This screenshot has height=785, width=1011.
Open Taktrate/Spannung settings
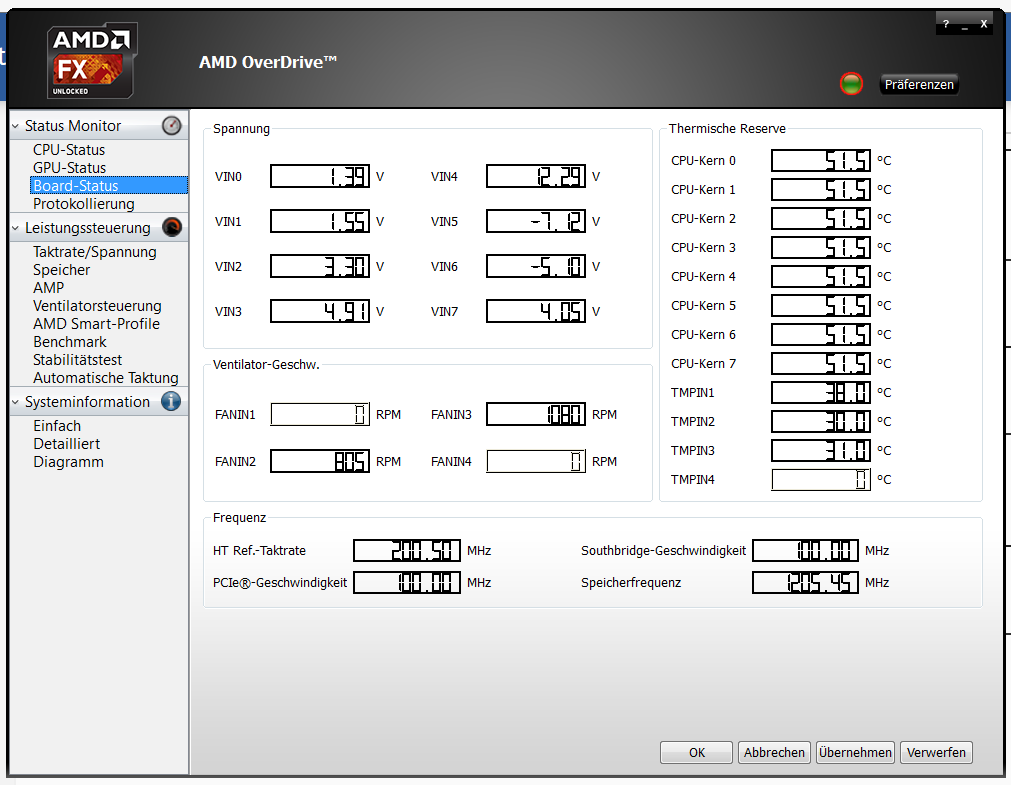[x=95, y=252]
